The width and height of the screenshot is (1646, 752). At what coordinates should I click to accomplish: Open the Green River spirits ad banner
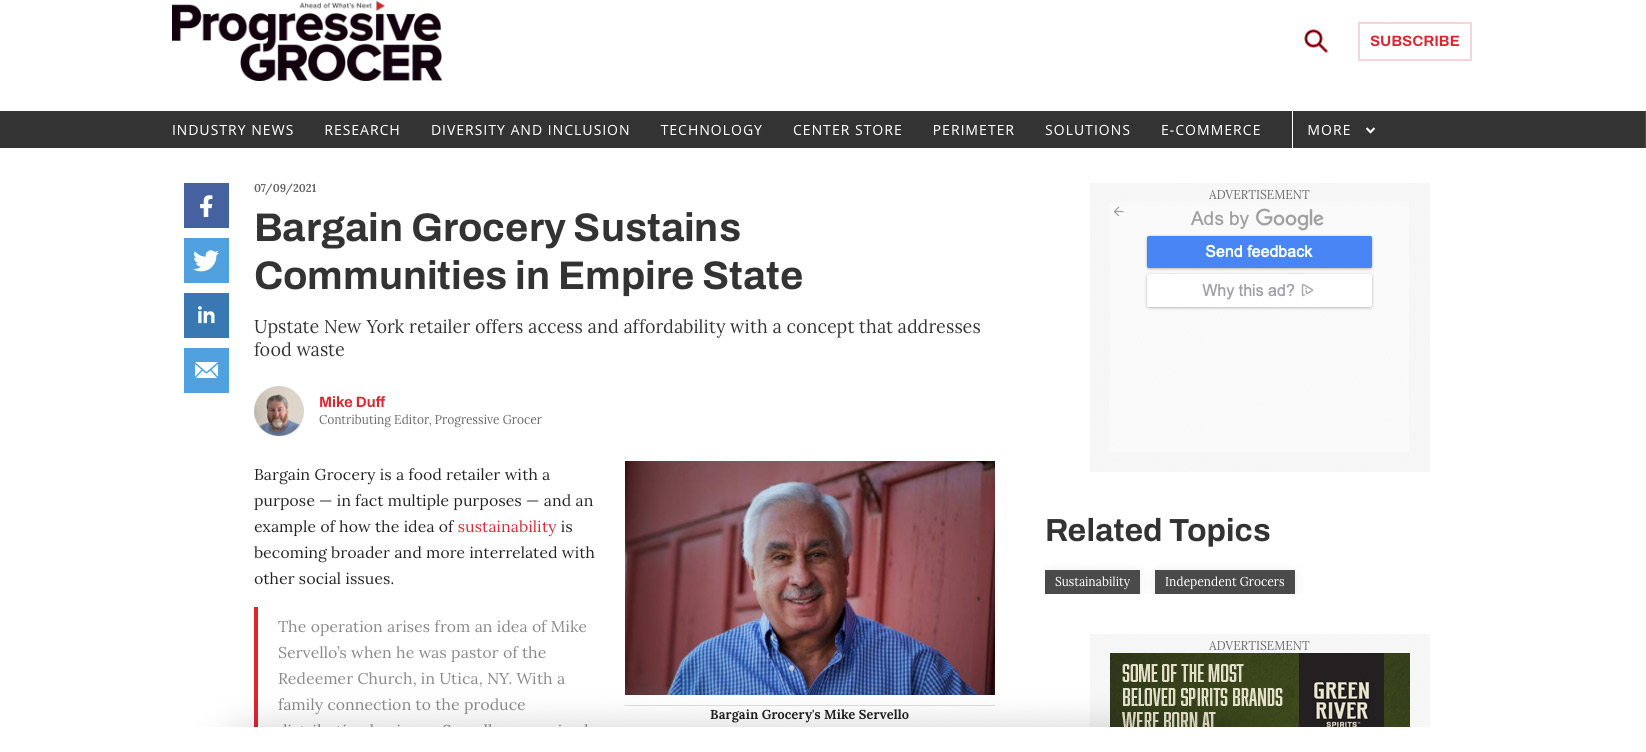coord(1259,690)
